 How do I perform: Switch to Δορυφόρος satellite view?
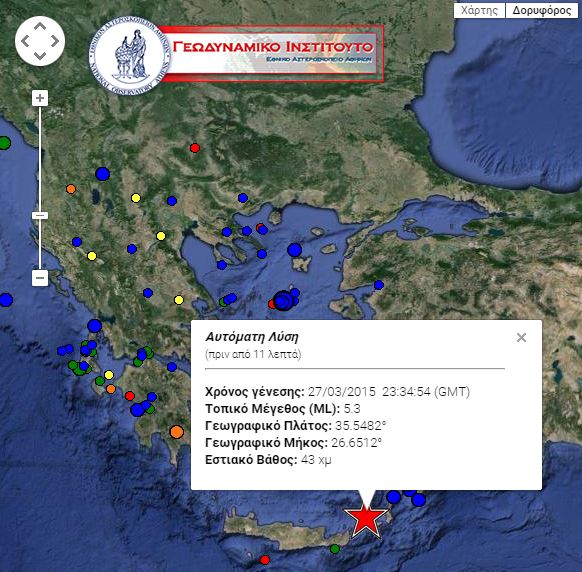click(542, 10)
